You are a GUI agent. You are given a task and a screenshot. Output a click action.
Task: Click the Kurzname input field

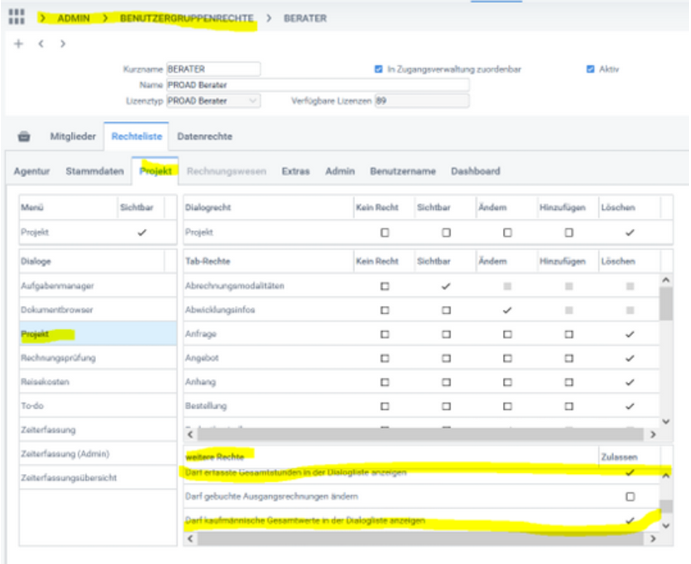point(212,69)
